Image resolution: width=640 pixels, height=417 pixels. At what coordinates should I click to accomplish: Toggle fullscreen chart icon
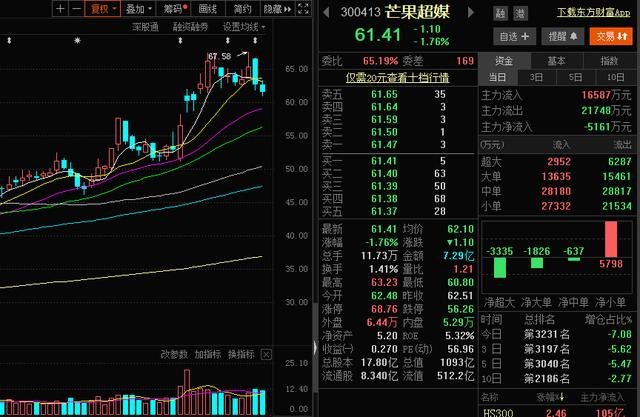[x=303, y=9]
